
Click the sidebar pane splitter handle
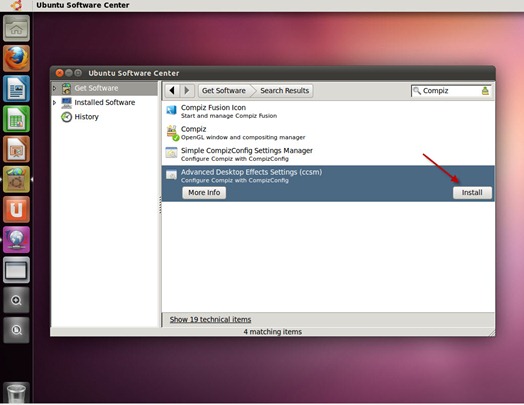[160, 205]
